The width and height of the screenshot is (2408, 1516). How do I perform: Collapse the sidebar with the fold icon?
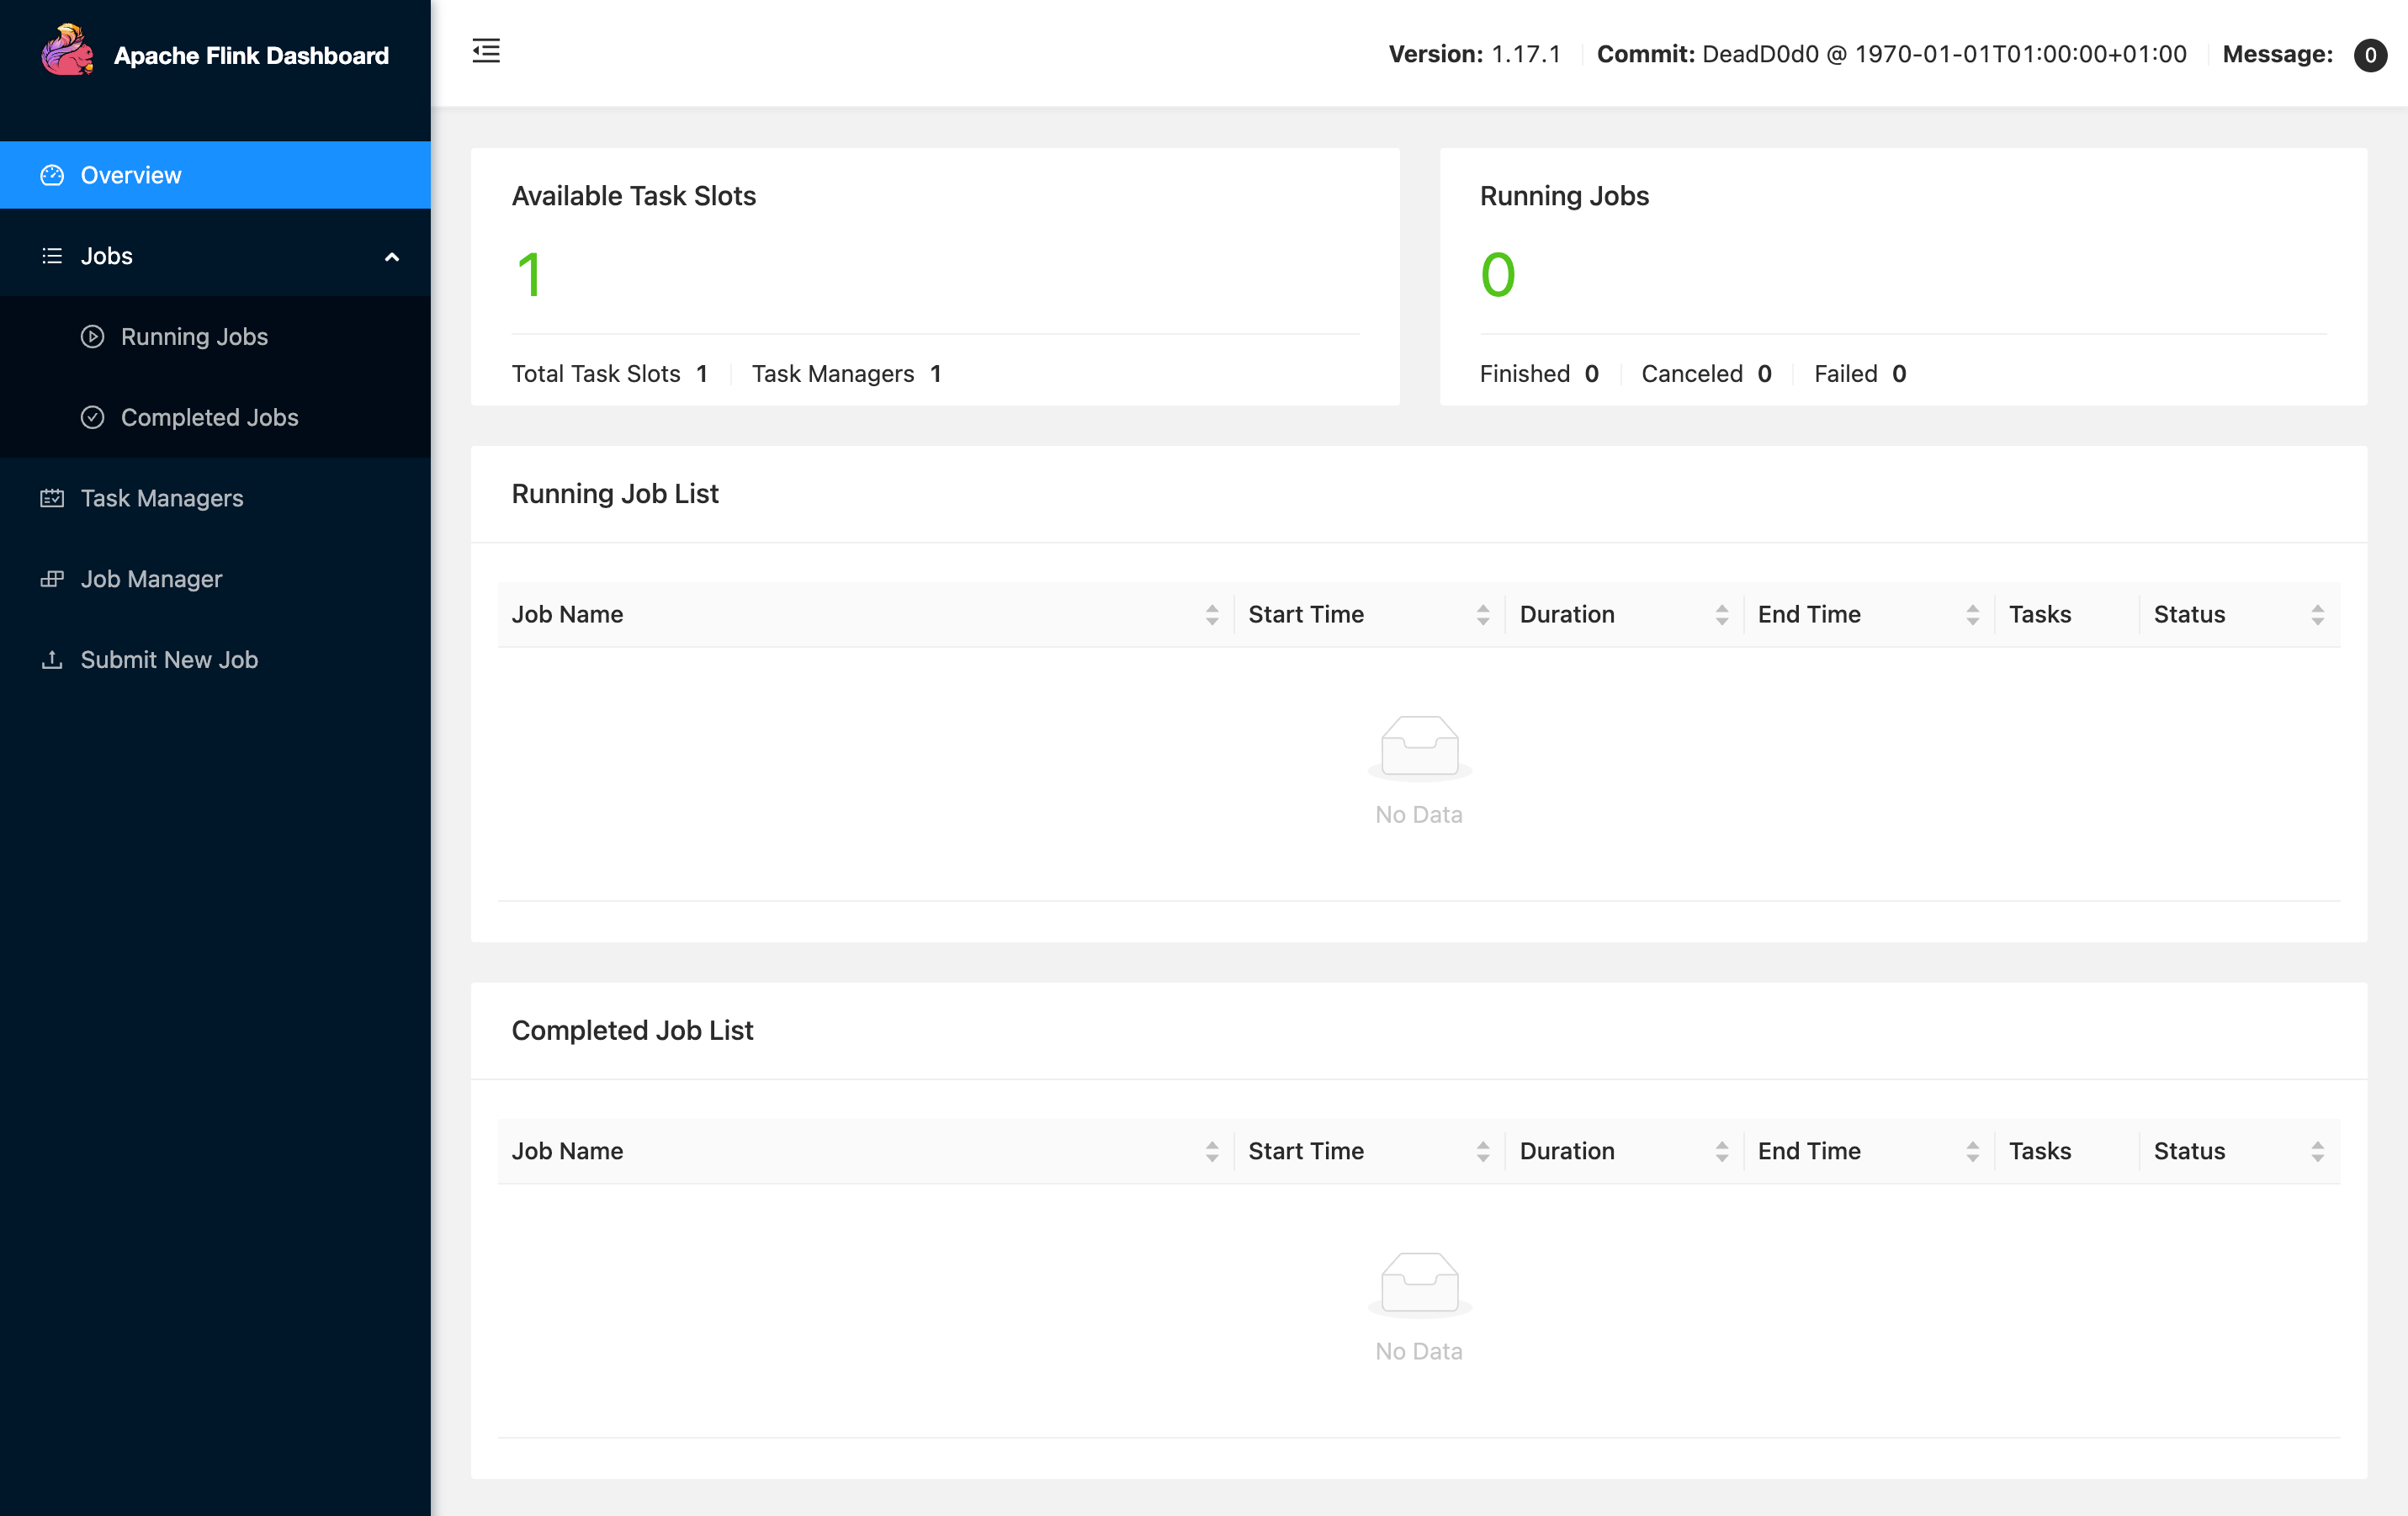[486, 51]
